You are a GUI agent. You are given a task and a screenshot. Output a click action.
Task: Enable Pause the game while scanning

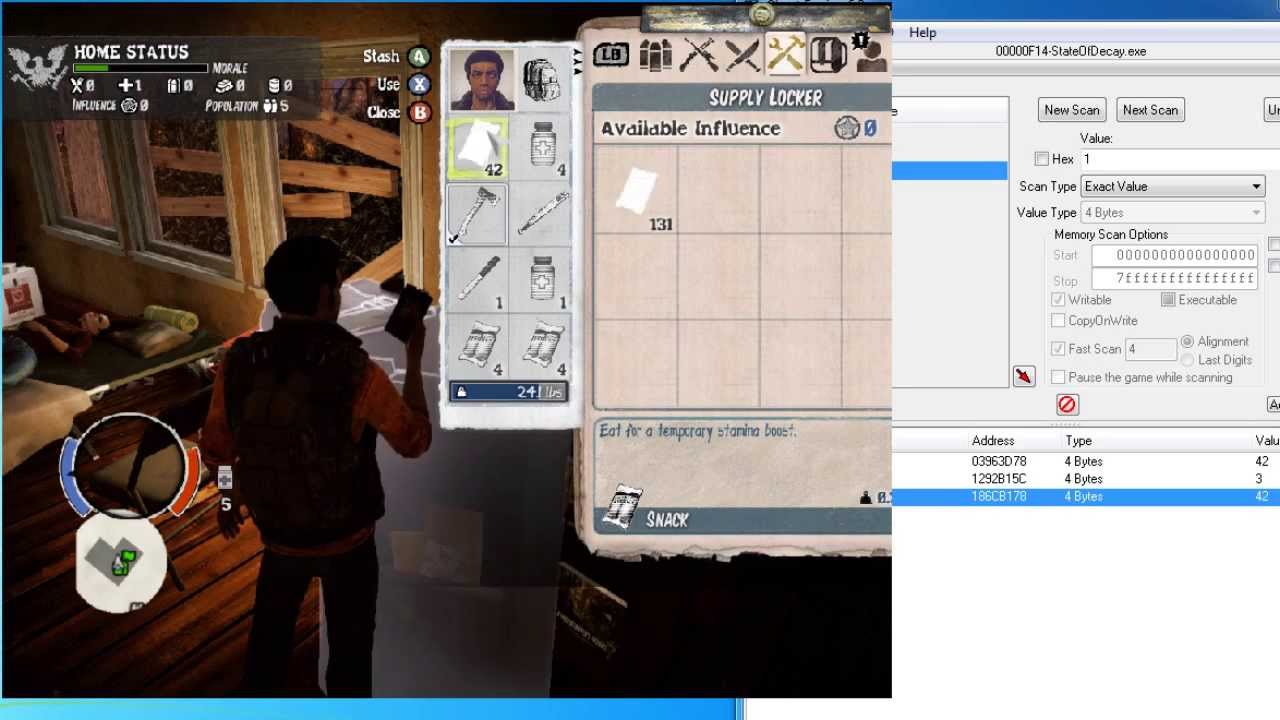pyautogui.click(x=1058, y=378)
